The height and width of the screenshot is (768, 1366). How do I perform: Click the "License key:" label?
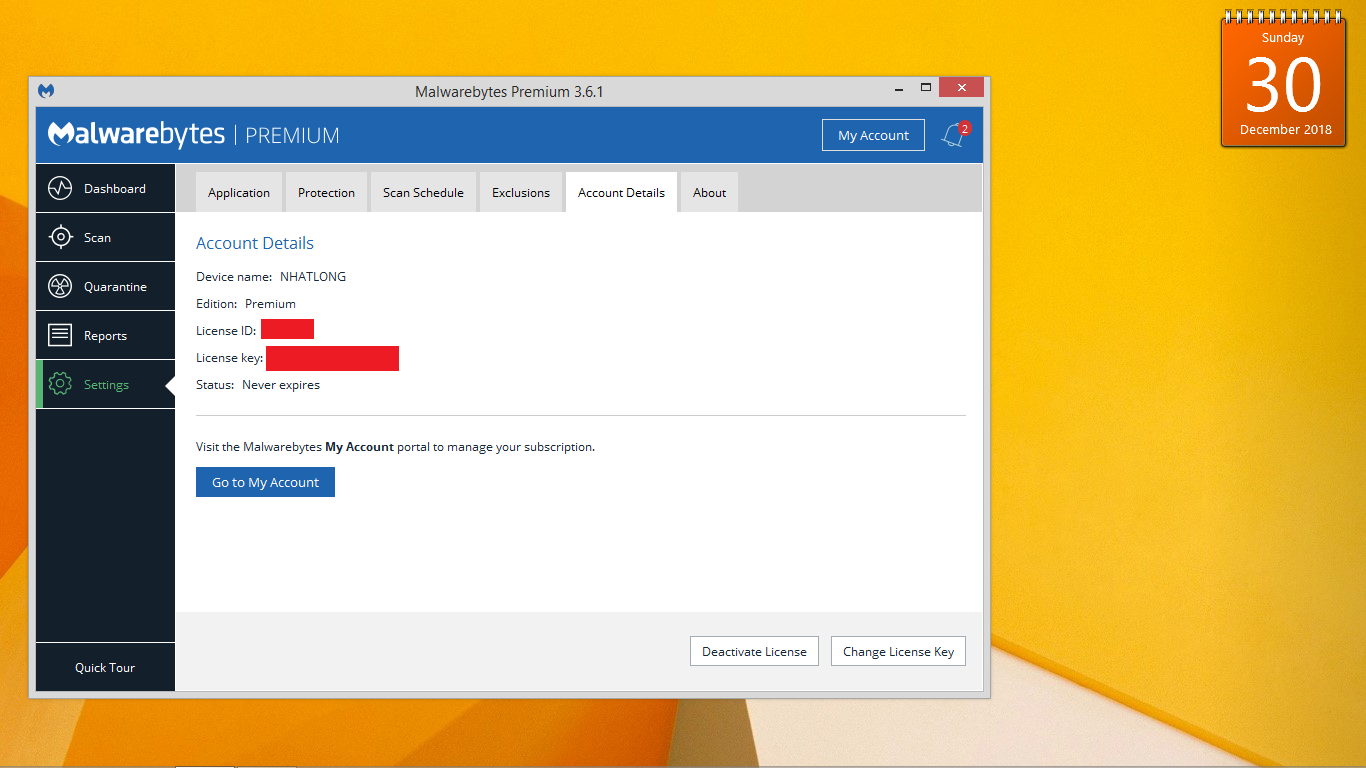pyautogui.click(x=229, y=357)
